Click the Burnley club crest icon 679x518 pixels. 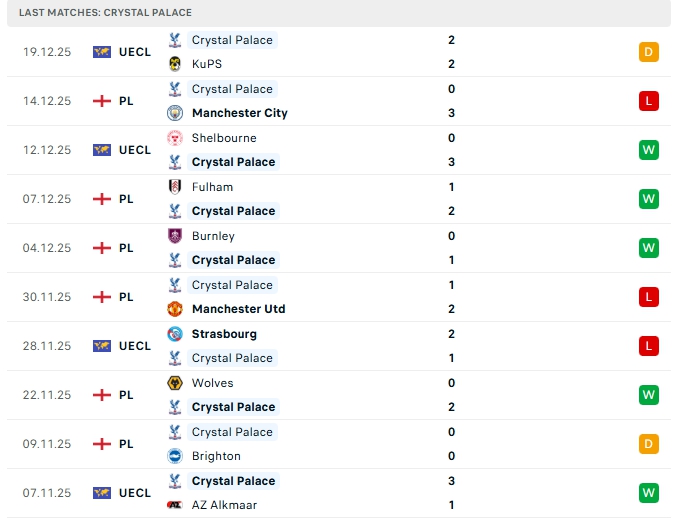[175, 236]
